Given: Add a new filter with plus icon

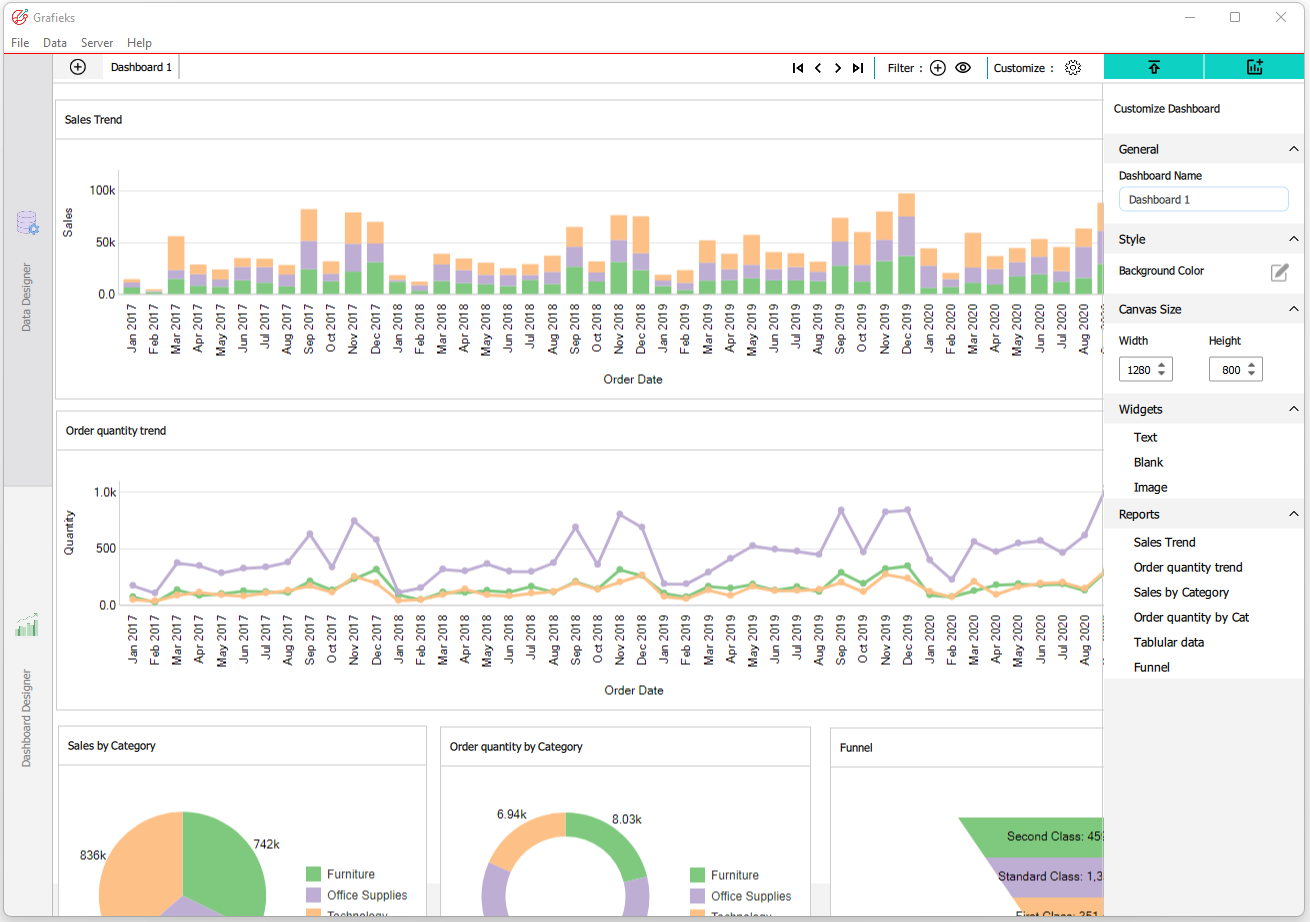Looking at the screenshot, I should click(938, 68).
